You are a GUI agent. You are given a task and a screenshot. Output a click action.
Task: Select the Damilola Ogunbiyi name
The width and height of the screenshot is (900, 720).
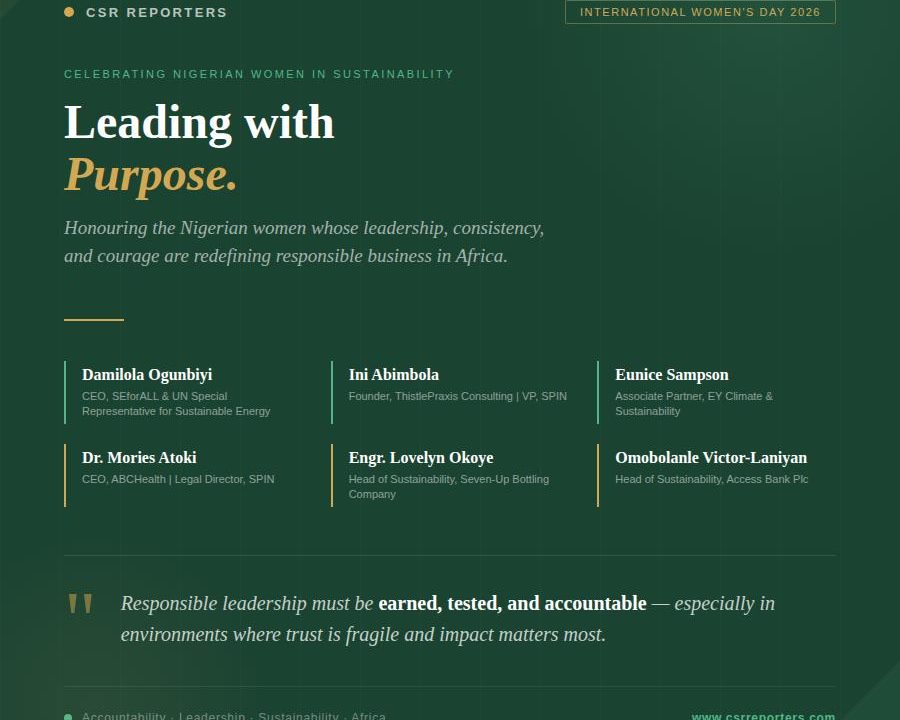[147, 375]
